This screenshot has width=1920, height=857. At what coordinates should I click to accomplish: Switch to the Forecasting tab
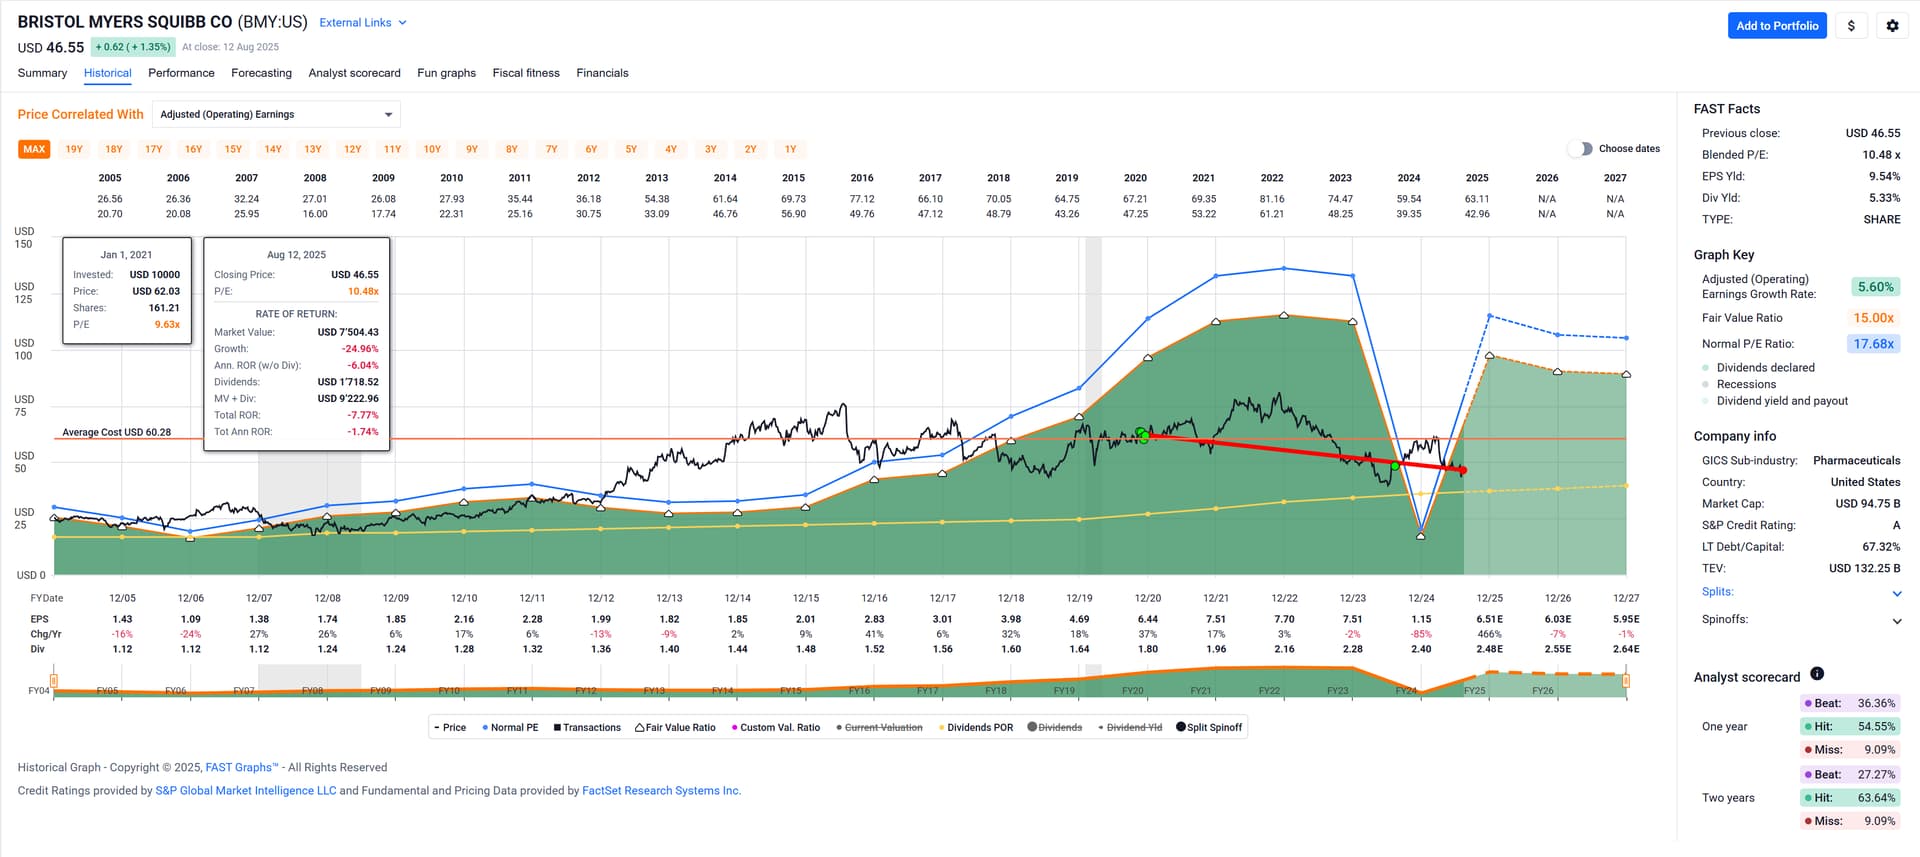pos(261,73)
